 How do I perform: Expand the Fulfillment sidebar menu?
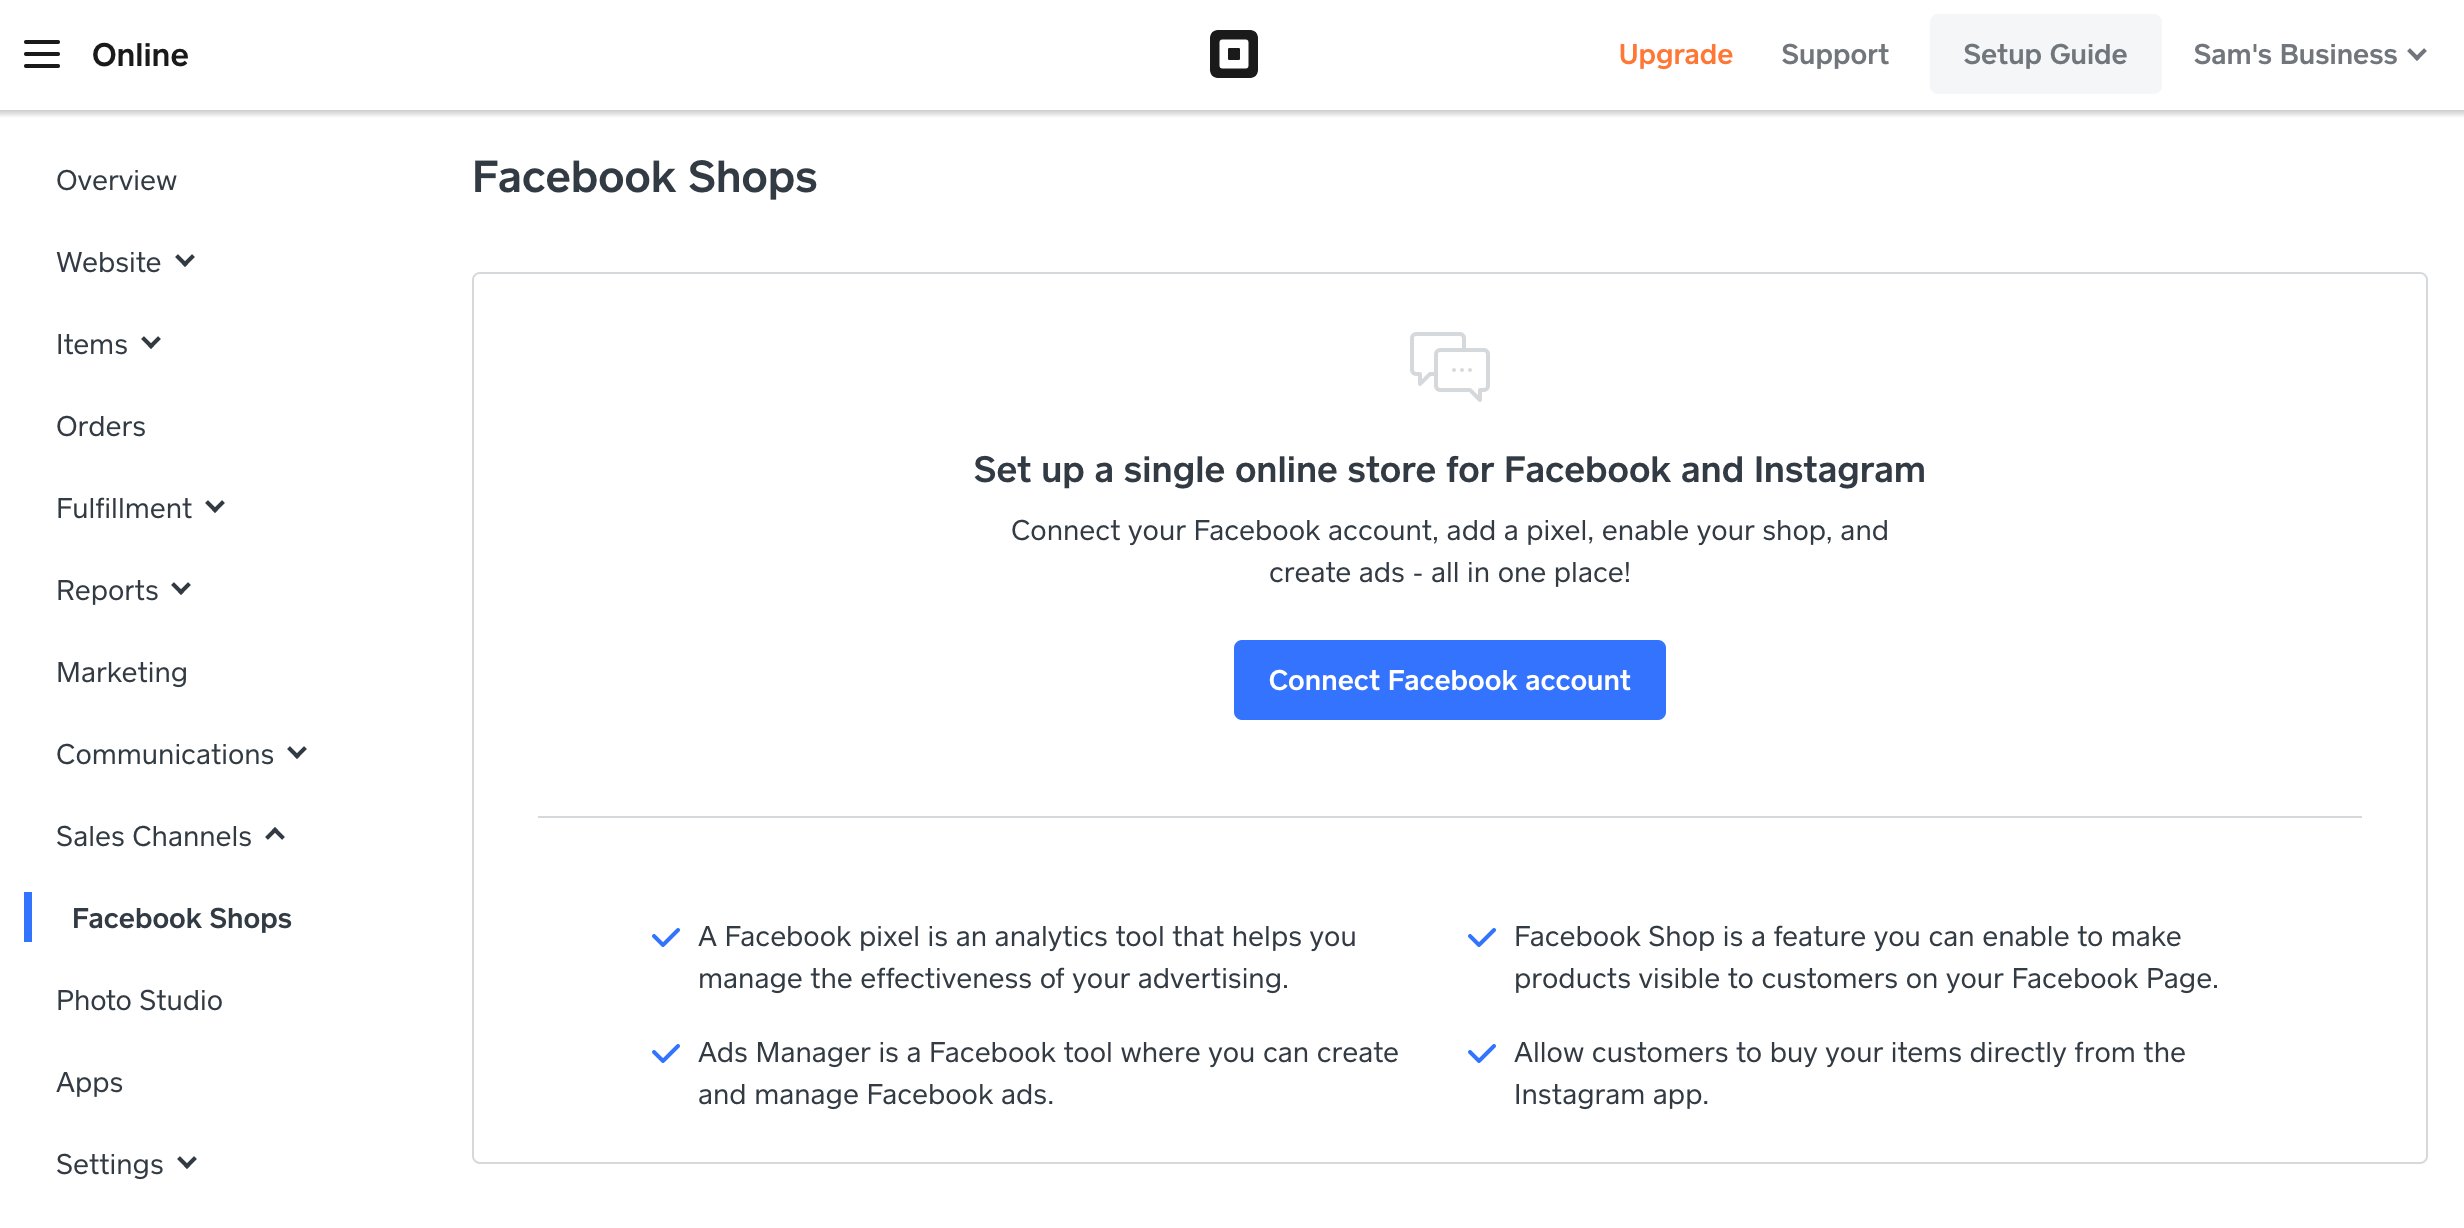coord(140,508)
